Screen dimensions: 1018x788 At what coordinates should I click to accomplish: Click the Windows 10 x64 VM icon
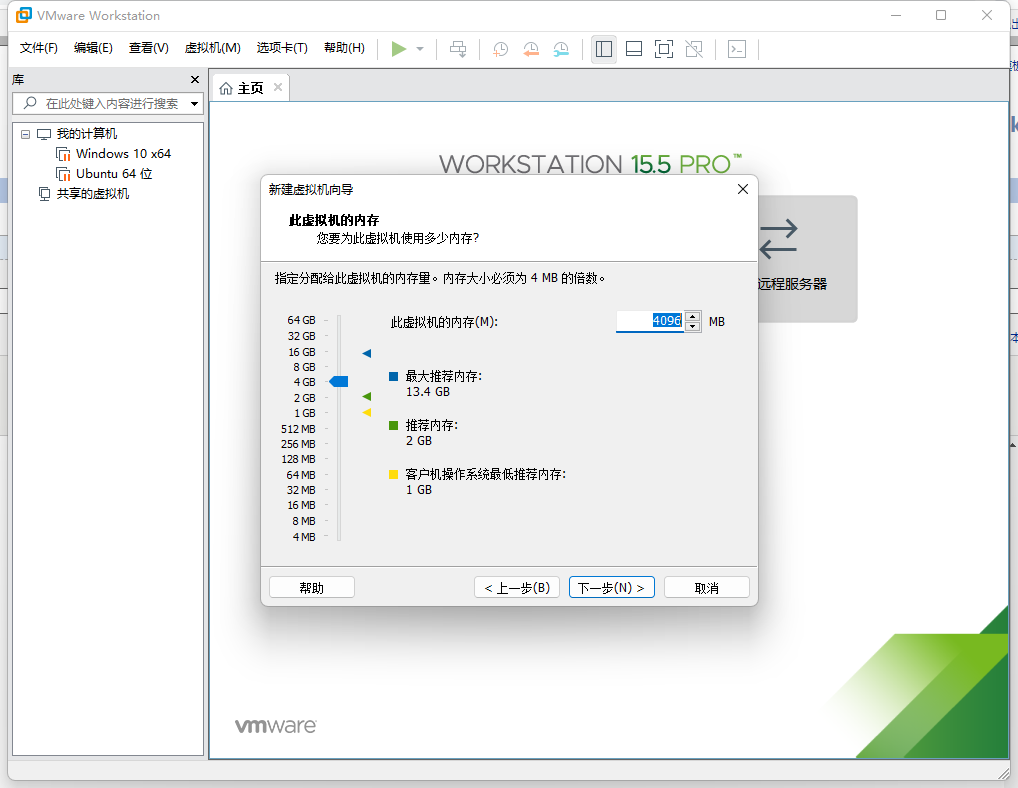tap(63, 154)
